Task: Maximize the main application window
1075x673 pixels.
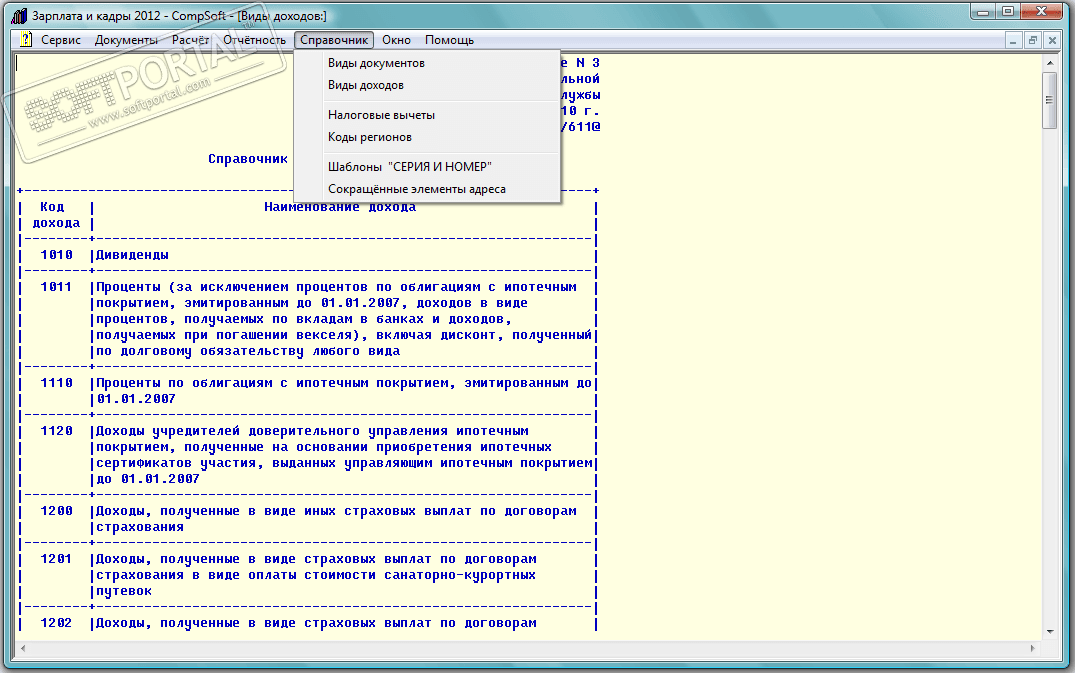Action: 1007,12
